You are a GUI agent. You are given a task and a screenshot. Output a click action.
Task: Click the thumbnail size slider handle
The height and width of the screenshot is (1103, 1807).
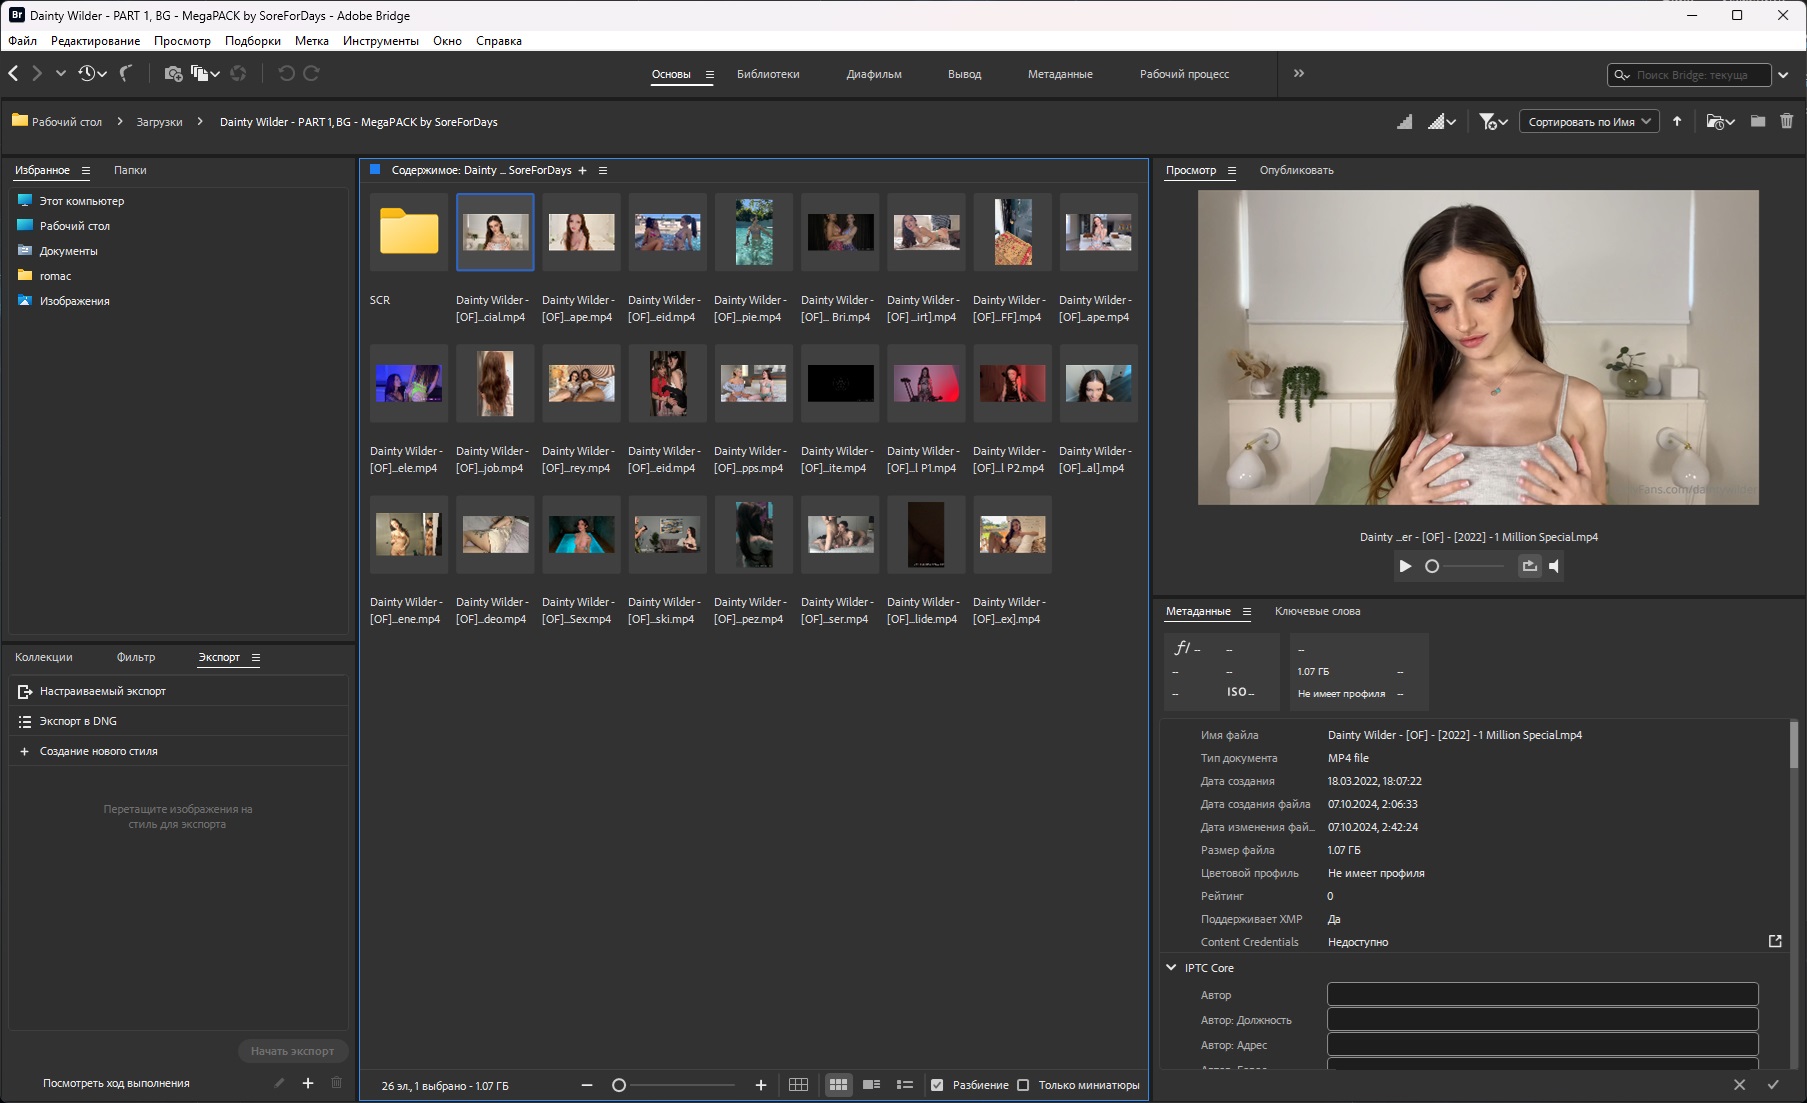coord(619,1085)
